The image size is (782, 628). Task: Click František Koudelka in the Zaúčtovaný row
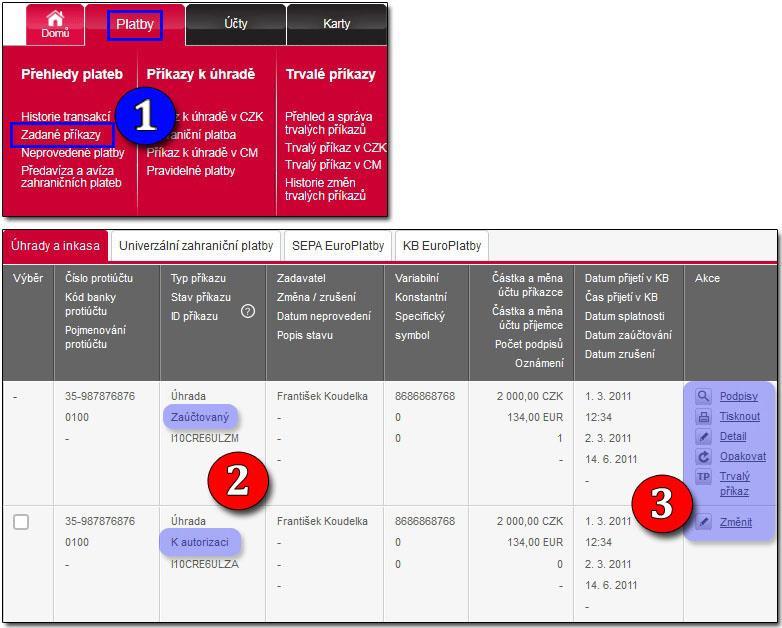point(322,396)
